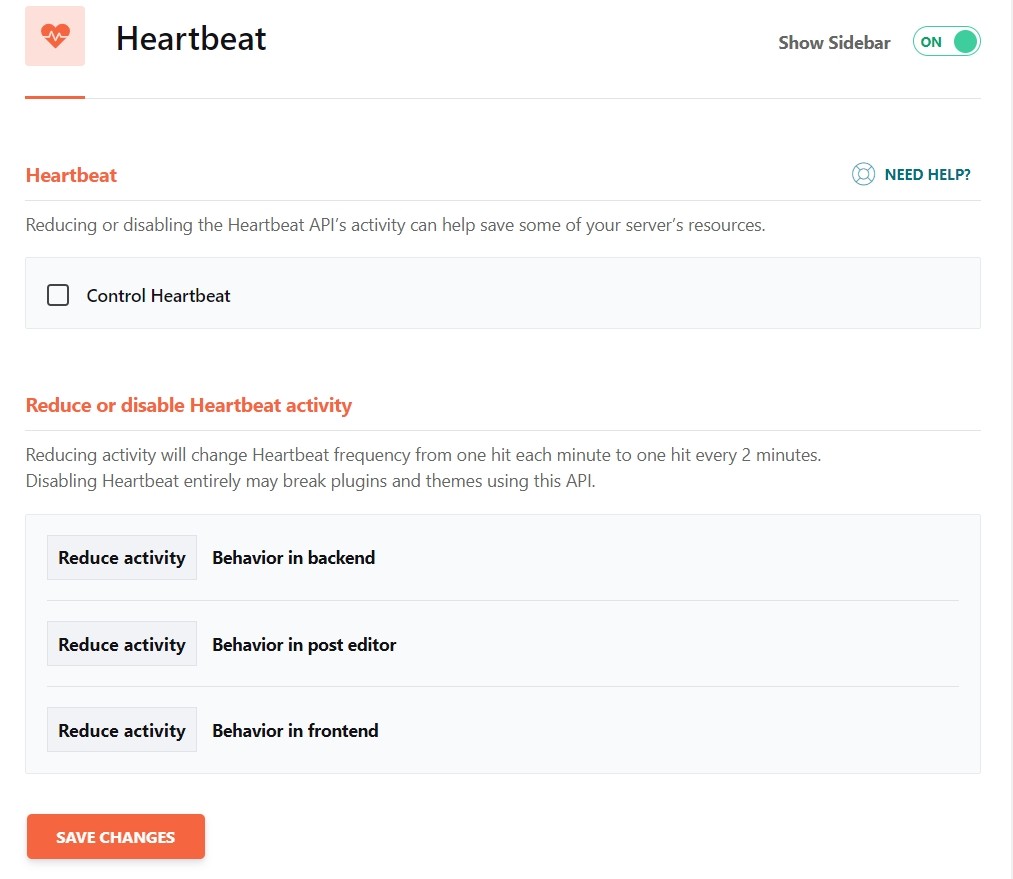Open the Reduce activity dropdown for post editor

[x=122, y=645]
